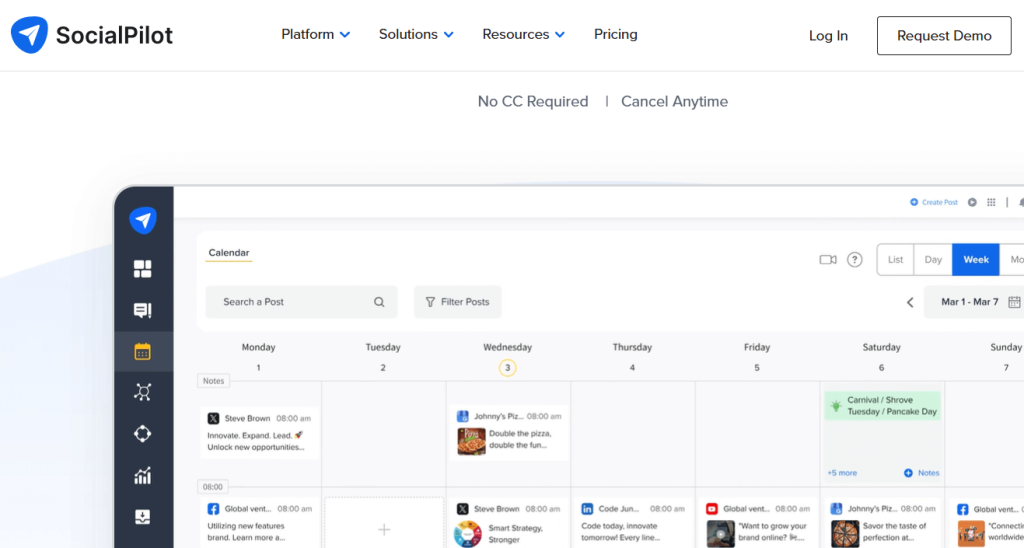Viewport: 1024px width, 548px height.
Task: Click 'Utilizing new features' post text
Action: [x=246, y=531]
